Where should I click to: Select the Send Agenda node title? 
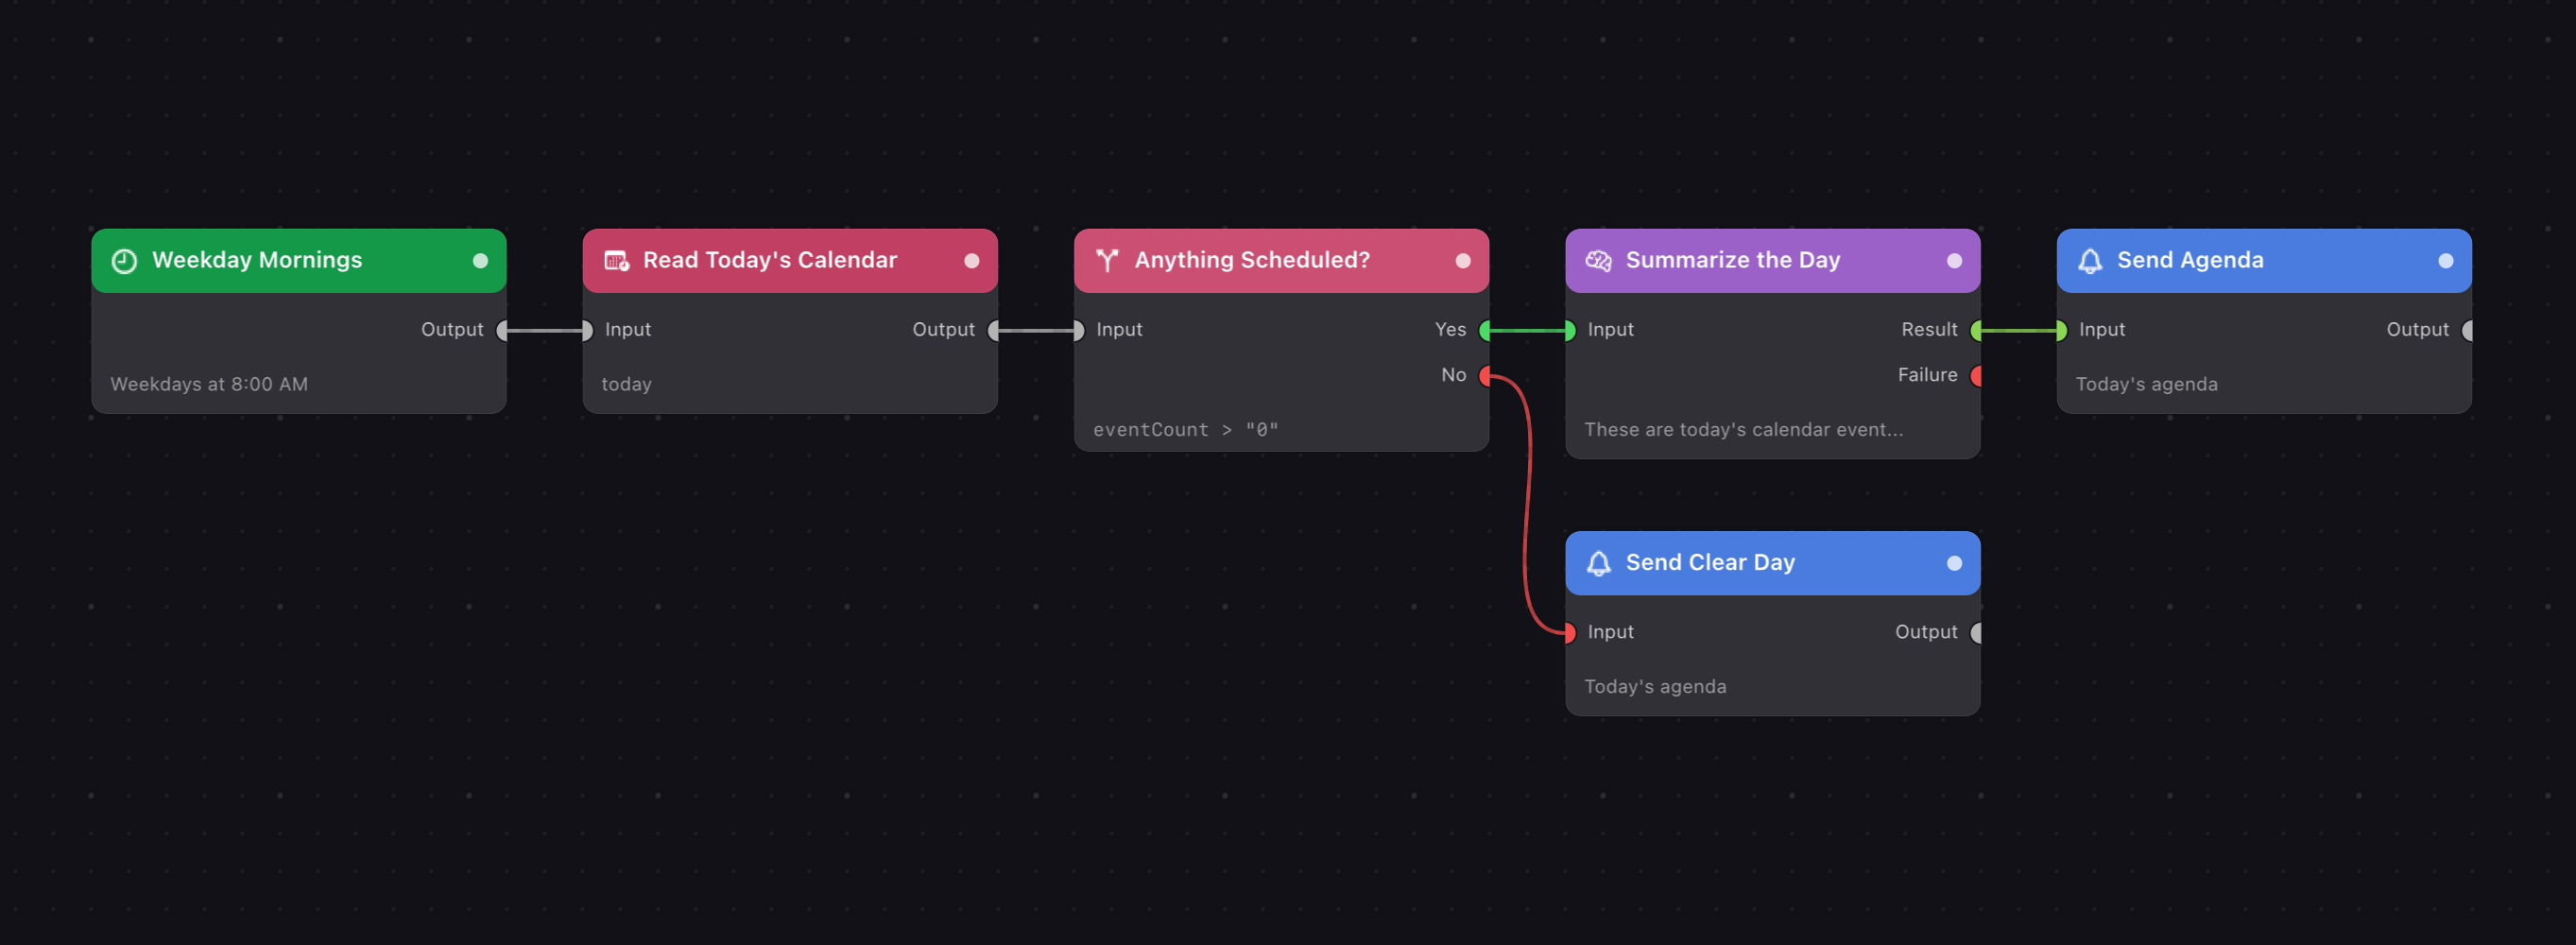[x=2190, y=260]
